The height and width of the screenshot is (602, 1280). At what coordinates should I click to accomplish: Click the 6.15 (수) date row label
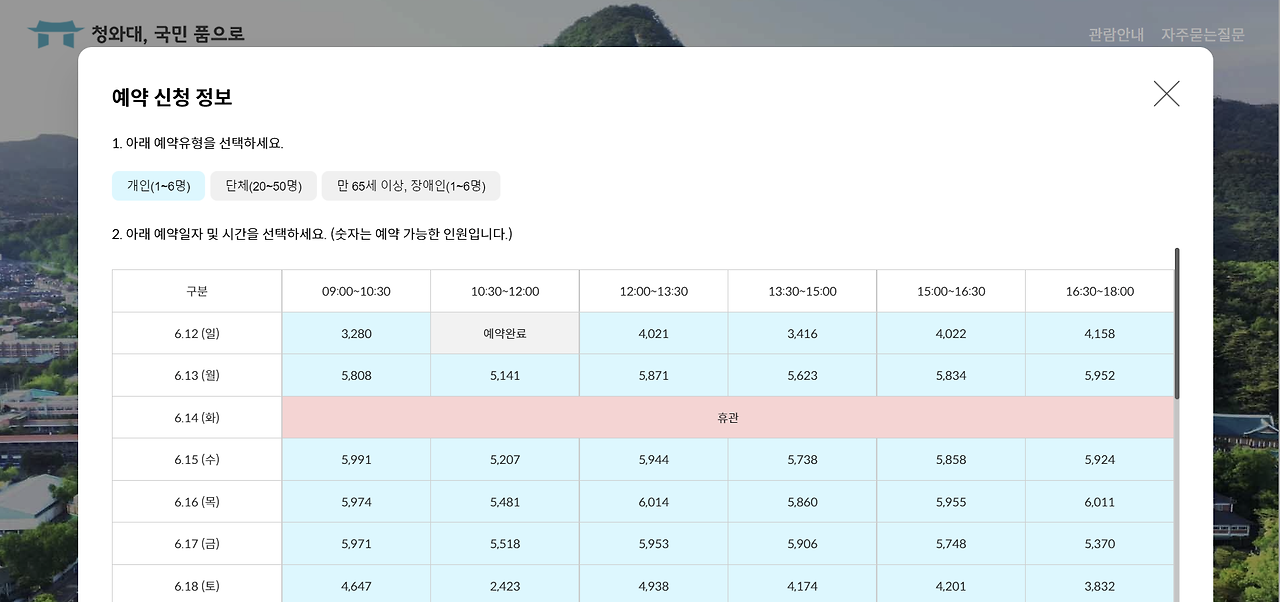tap(197, 460)
